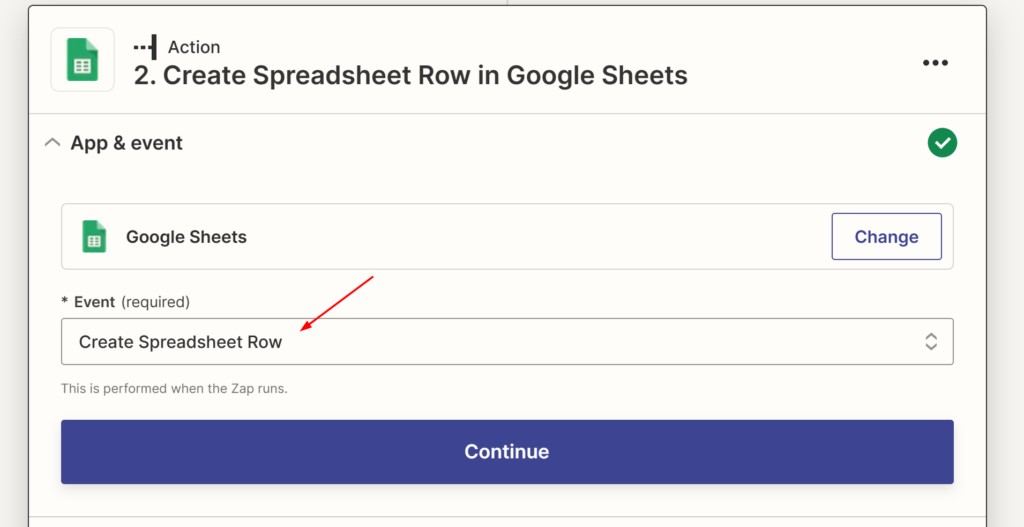Click the Google Sheets app name text

186,237
